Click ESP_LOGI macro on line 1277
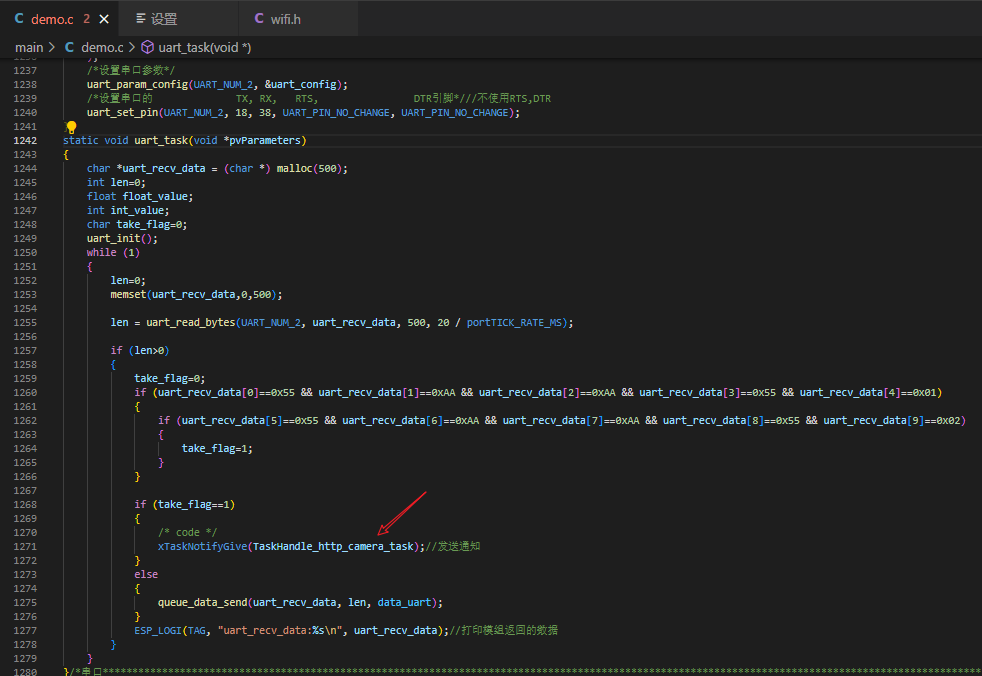 pyautogui.click(x=158, y=631)
